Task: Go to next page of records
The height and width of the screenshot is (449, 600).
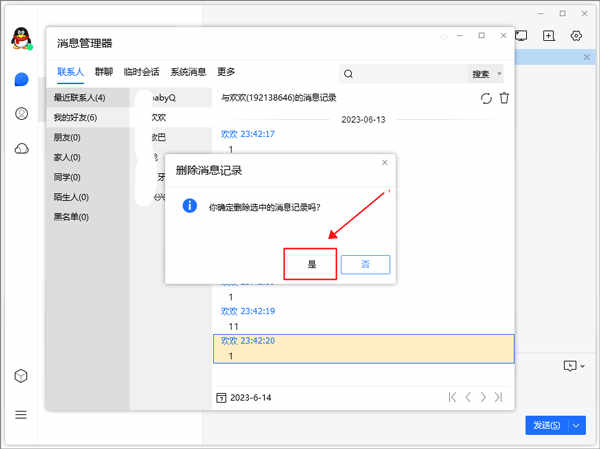Action: (483, 397)
